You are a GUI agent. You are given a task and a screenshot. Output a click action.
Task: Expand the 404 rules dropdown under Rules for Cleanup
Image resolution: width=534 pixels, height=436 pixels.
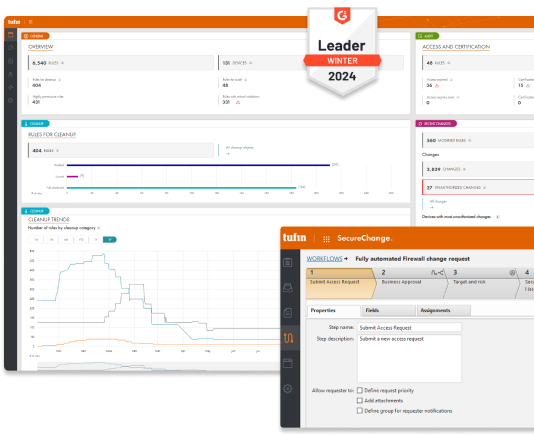coord(58,151)
